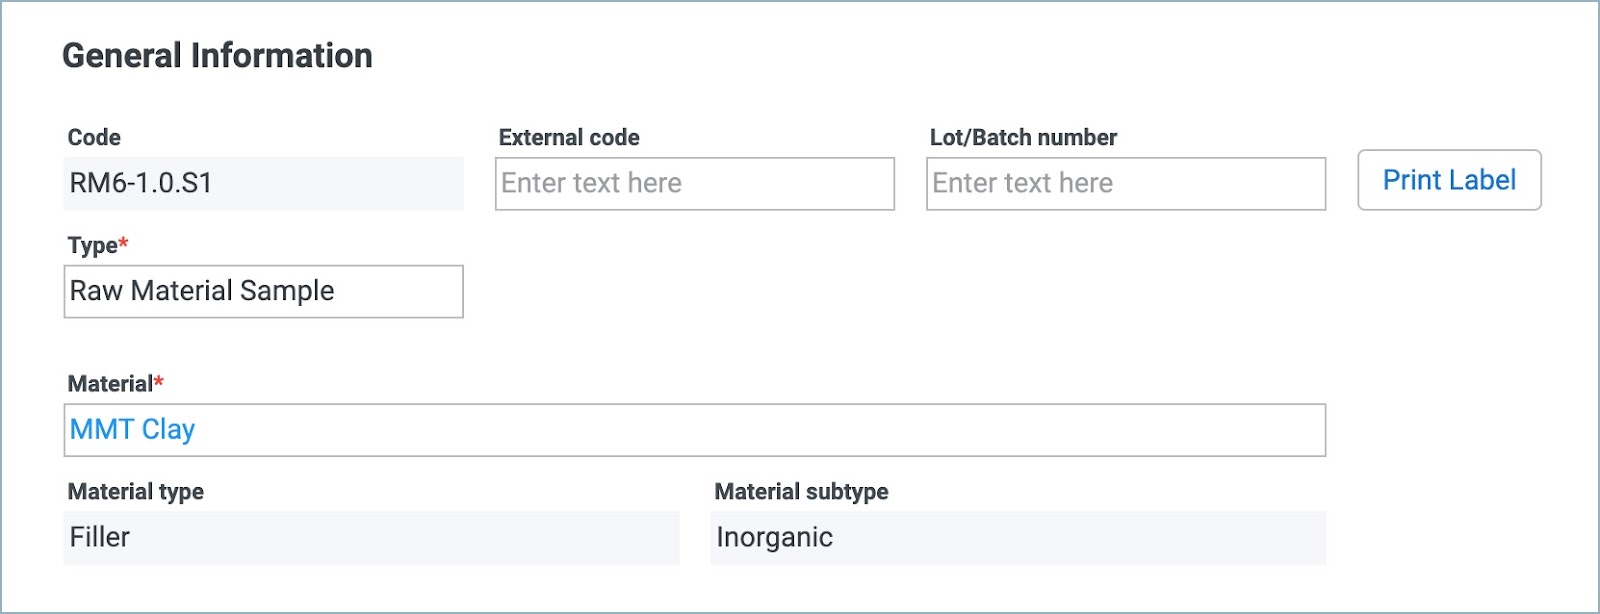
Task: Open the MMT Clay material link
Action: (132, 430)
